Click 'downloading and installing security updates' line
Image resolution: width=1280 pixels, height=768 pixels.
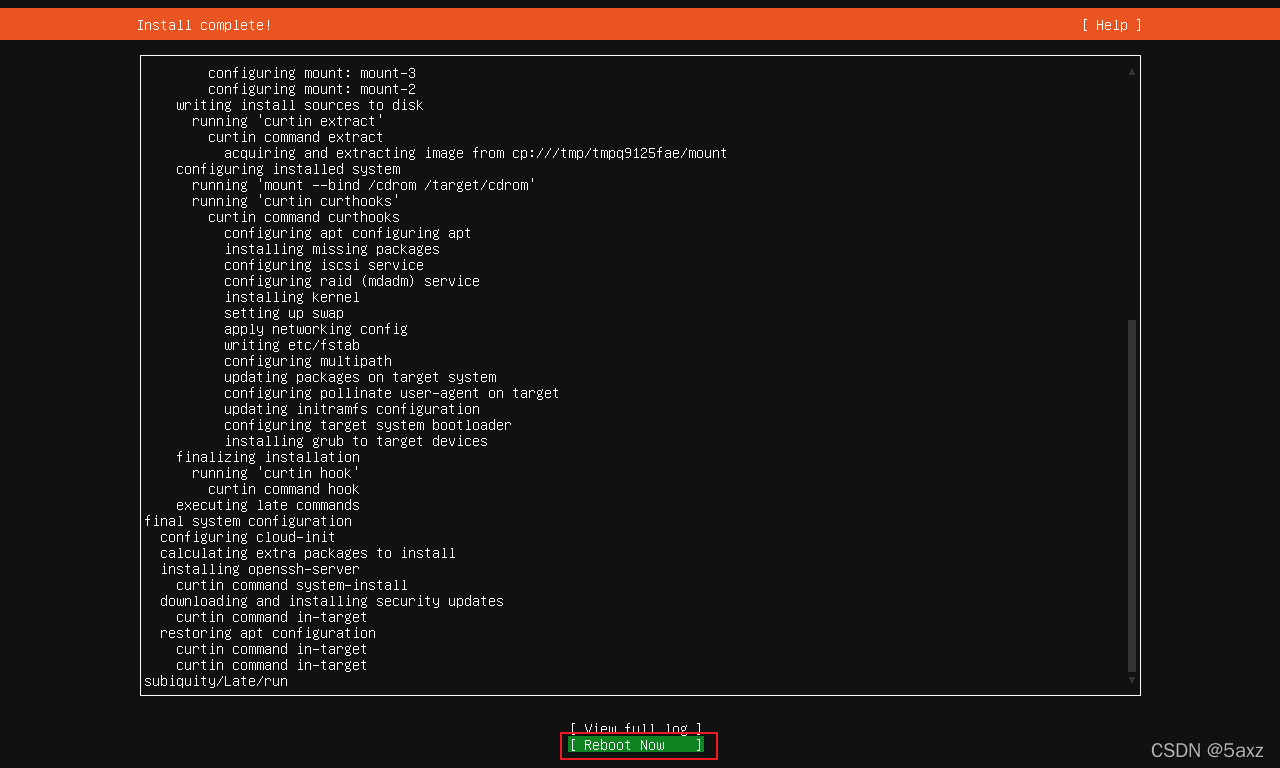[332, 601]
